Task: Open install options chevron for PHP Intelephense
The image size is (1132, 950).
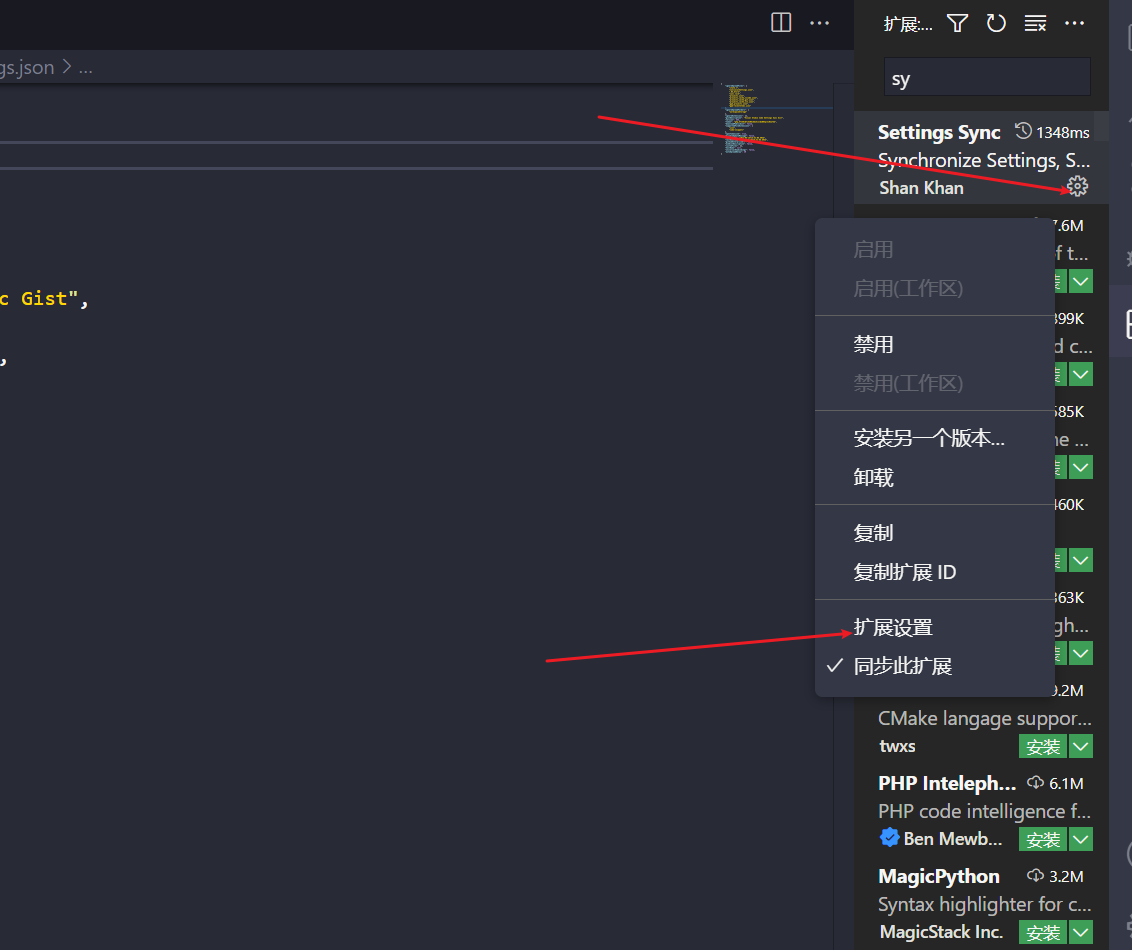Action: coord(1080,839)
